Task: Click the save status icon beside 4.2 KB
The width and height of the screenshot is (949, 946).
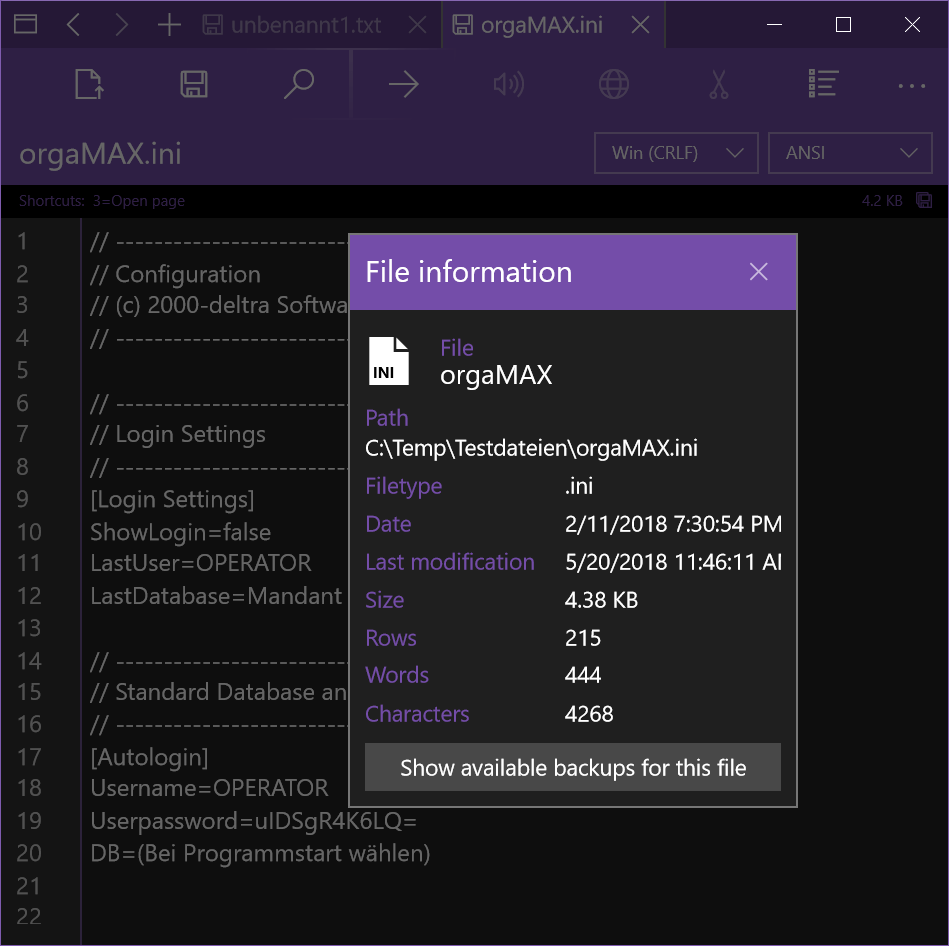Action: click(x=924, y=200)
